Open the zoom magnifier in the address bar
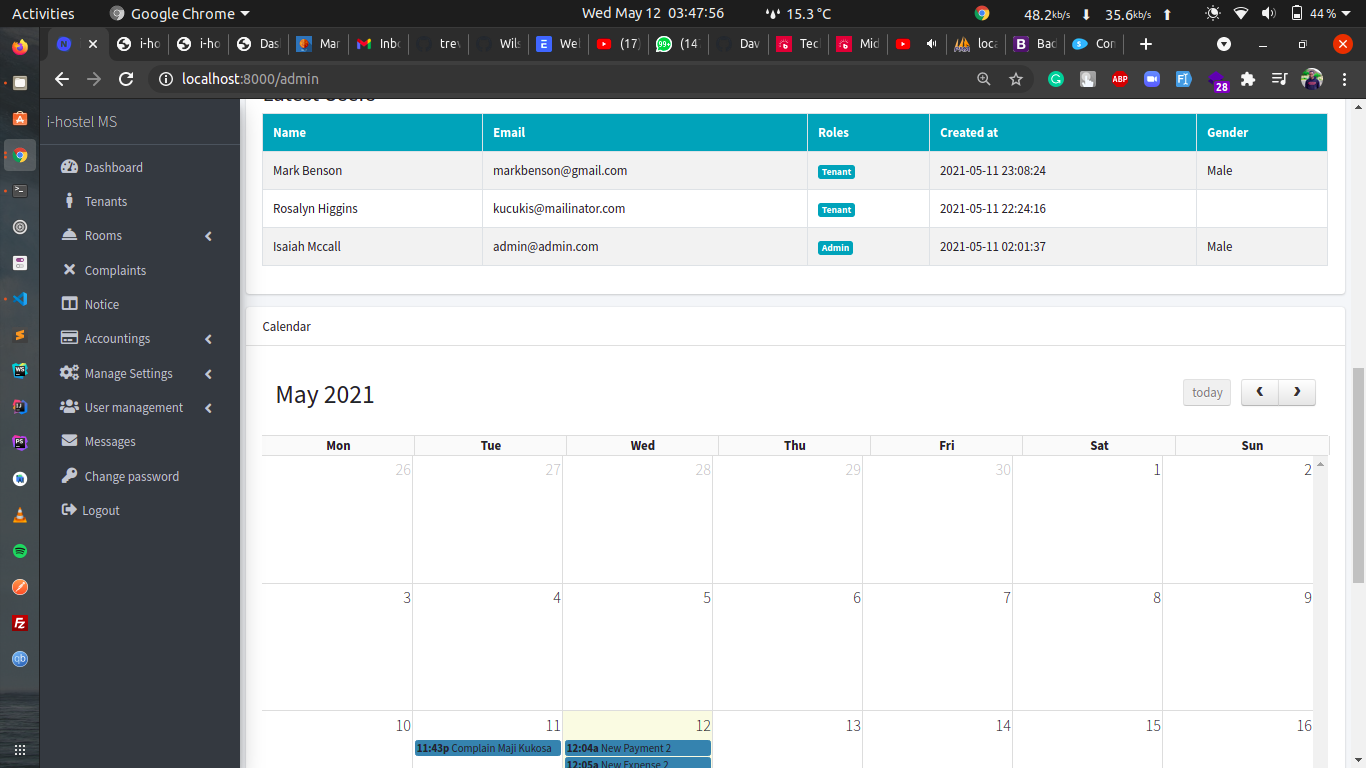 pyautogui.click(x=984, y=79)
